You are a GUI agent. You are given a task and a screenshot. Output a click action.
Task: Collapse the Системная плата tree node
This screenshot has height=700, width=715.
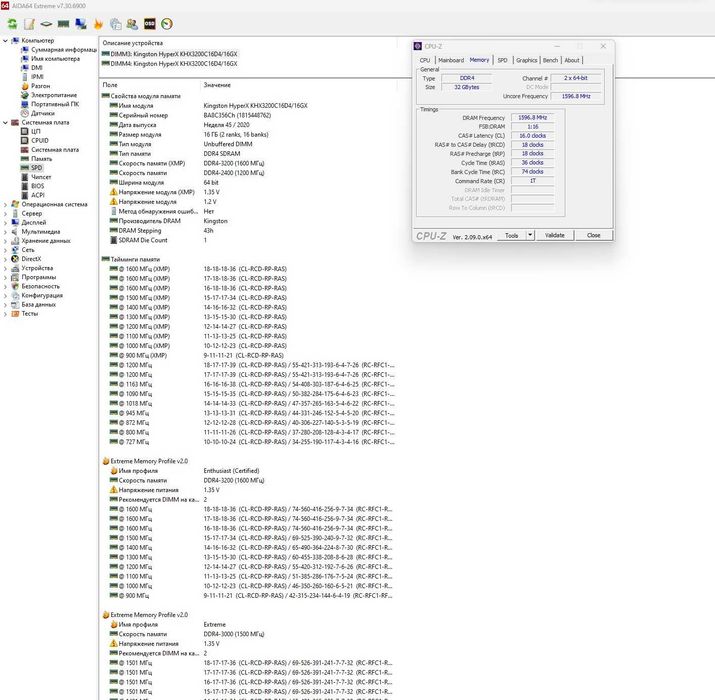point(5,122)
